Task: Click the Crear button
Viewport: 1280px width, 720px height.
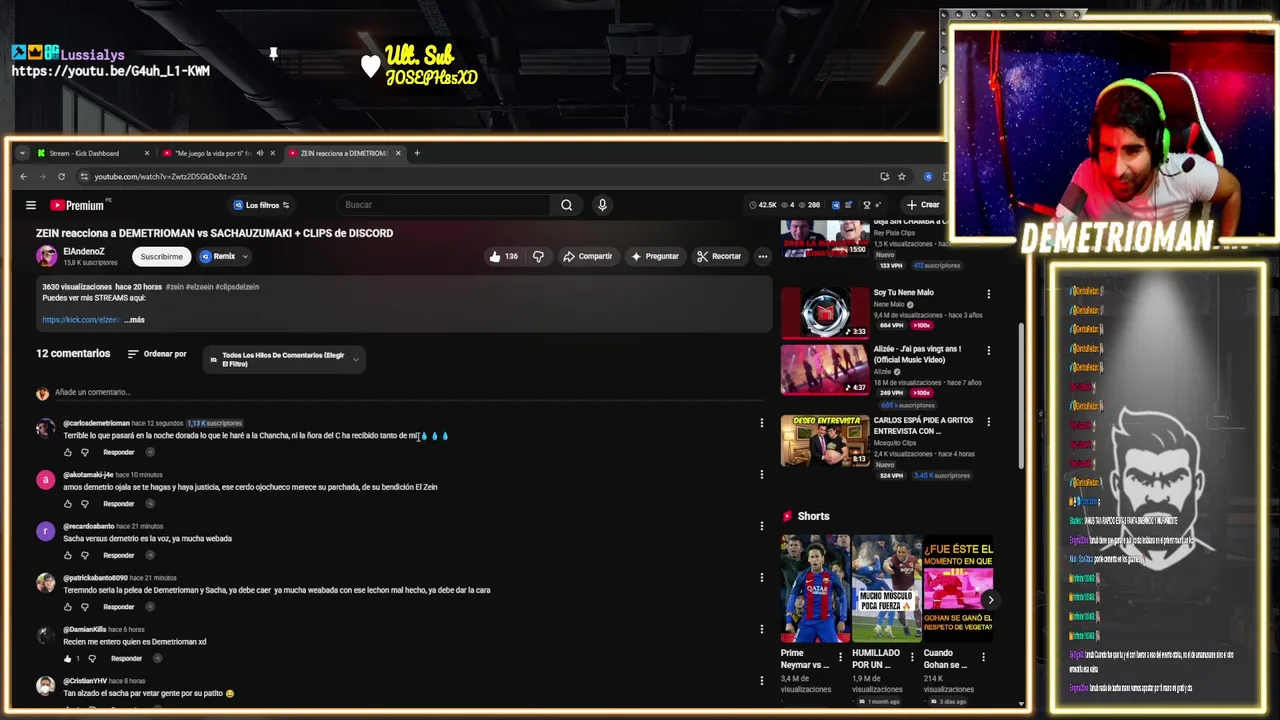Action: (x=922, y=205)
